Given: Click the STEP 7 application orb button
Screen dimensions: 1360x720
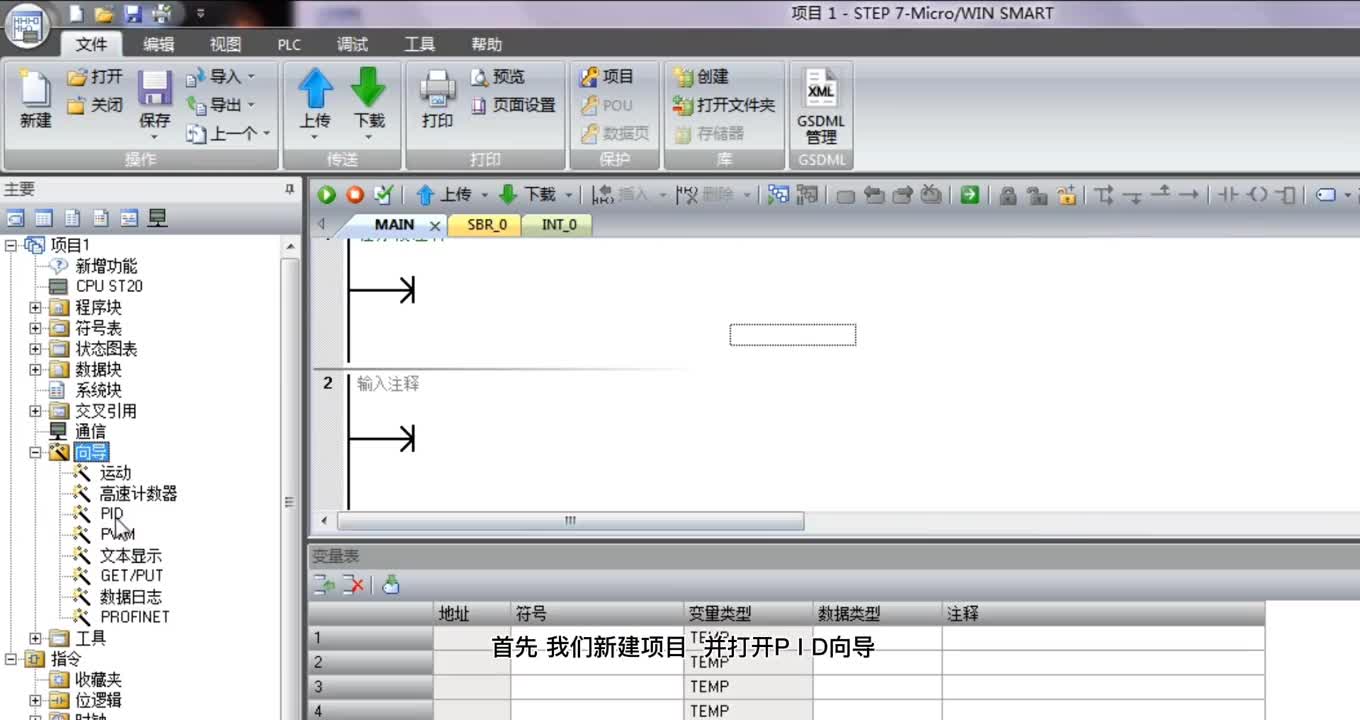Looking at the screenshot, I should pos(28,24).
